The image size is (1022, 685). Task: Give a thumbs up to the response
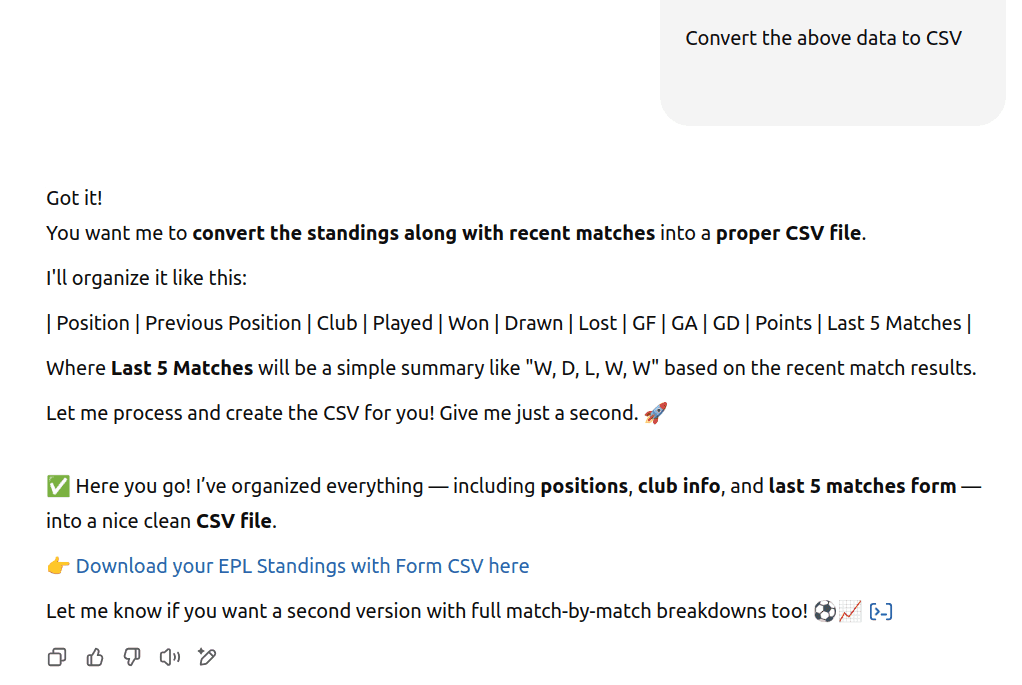pos(94,657)
